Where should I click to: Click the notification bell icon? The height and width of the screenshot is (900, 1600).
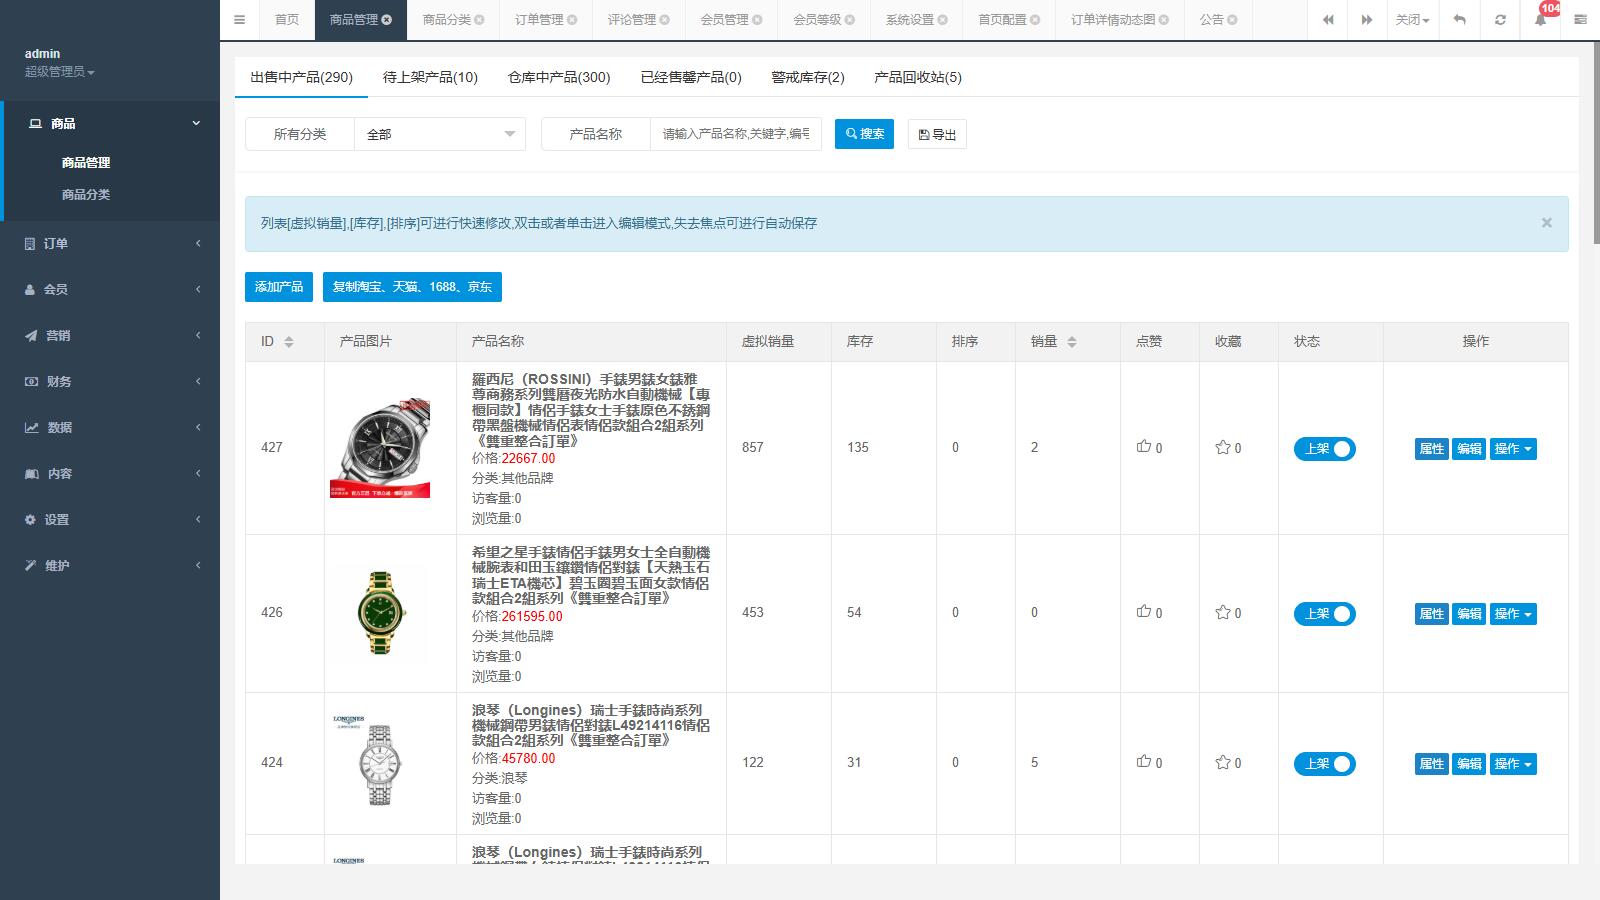1540,20
